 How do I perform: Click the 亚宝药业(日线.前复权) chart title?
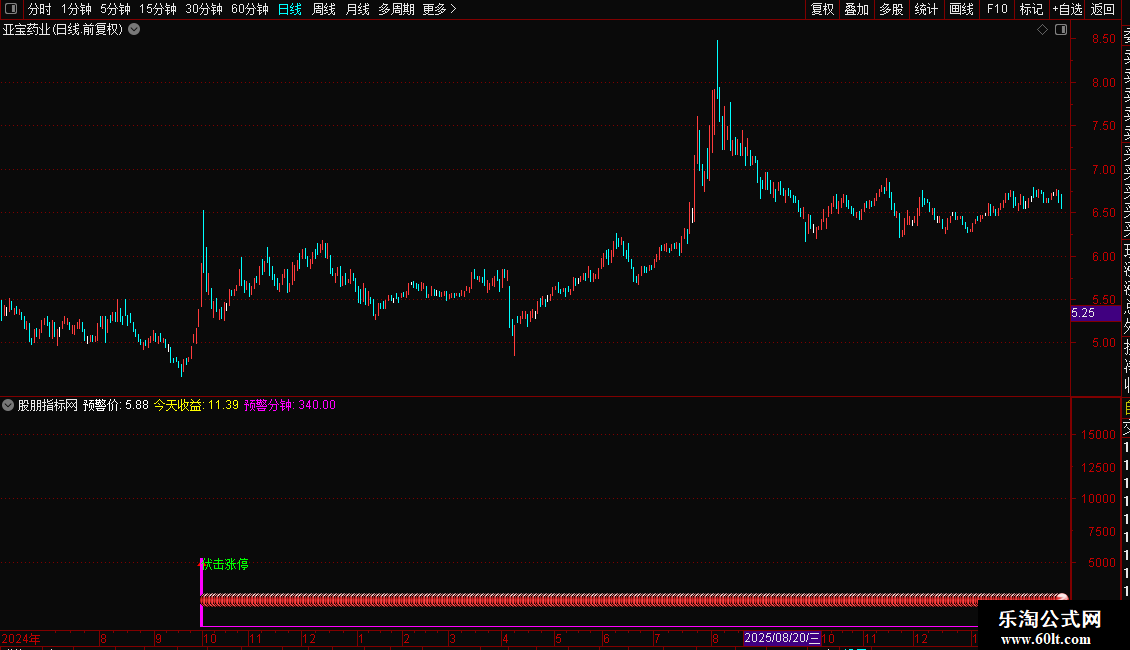tap(63, 30)
